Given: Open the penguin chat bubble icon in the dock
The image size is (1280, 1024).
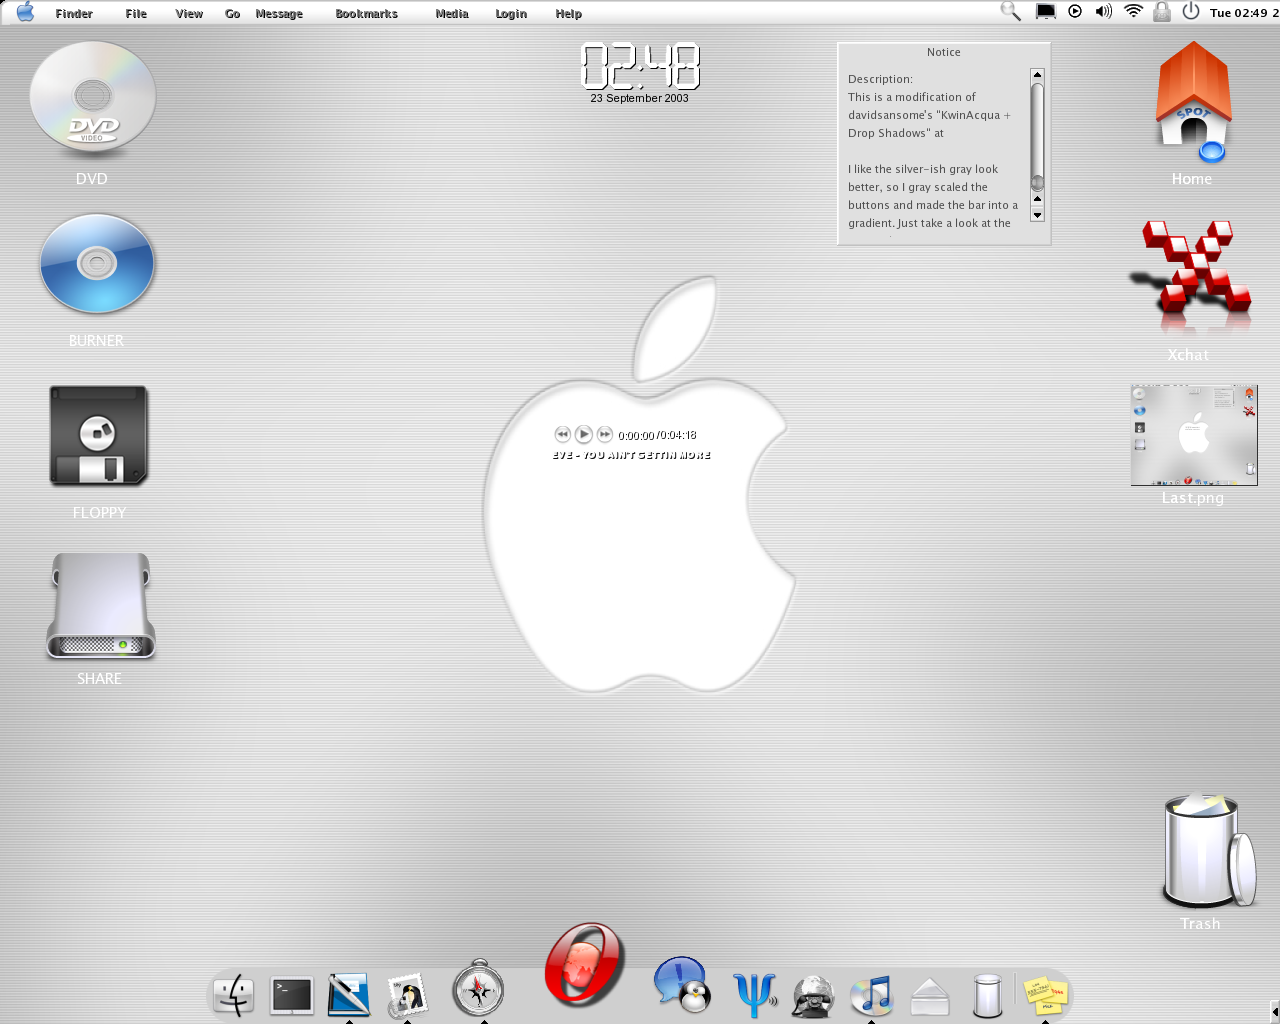Looking at the screenshot, I should coord(682,984).
